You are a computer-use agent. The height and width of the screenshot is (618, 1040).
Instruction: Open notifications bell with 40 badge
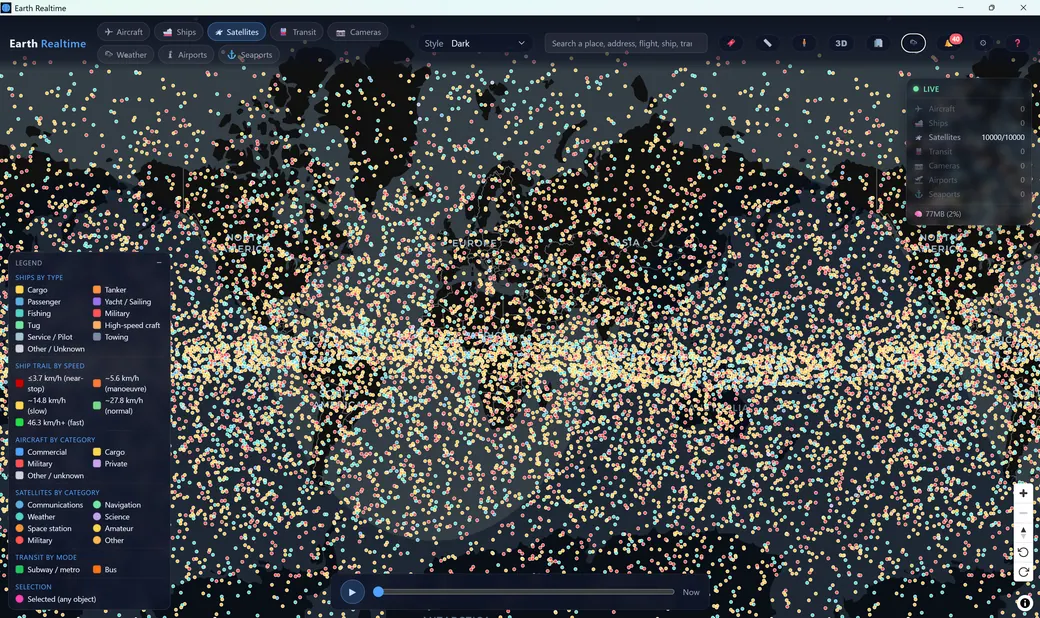(950, 42)
